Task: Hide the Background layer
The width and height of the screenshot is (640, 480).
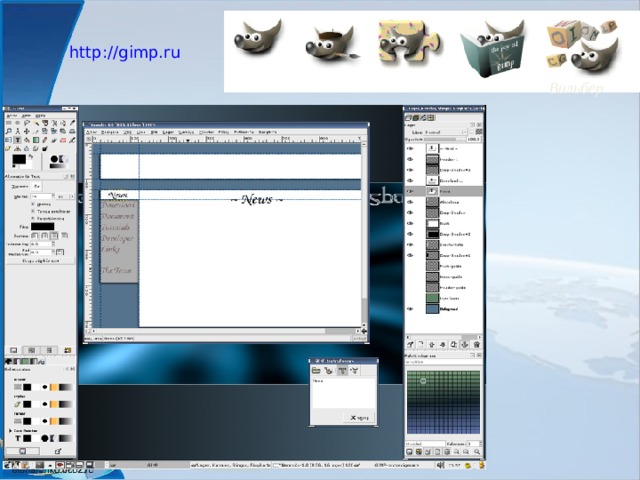Action: [x=410, y=309]
